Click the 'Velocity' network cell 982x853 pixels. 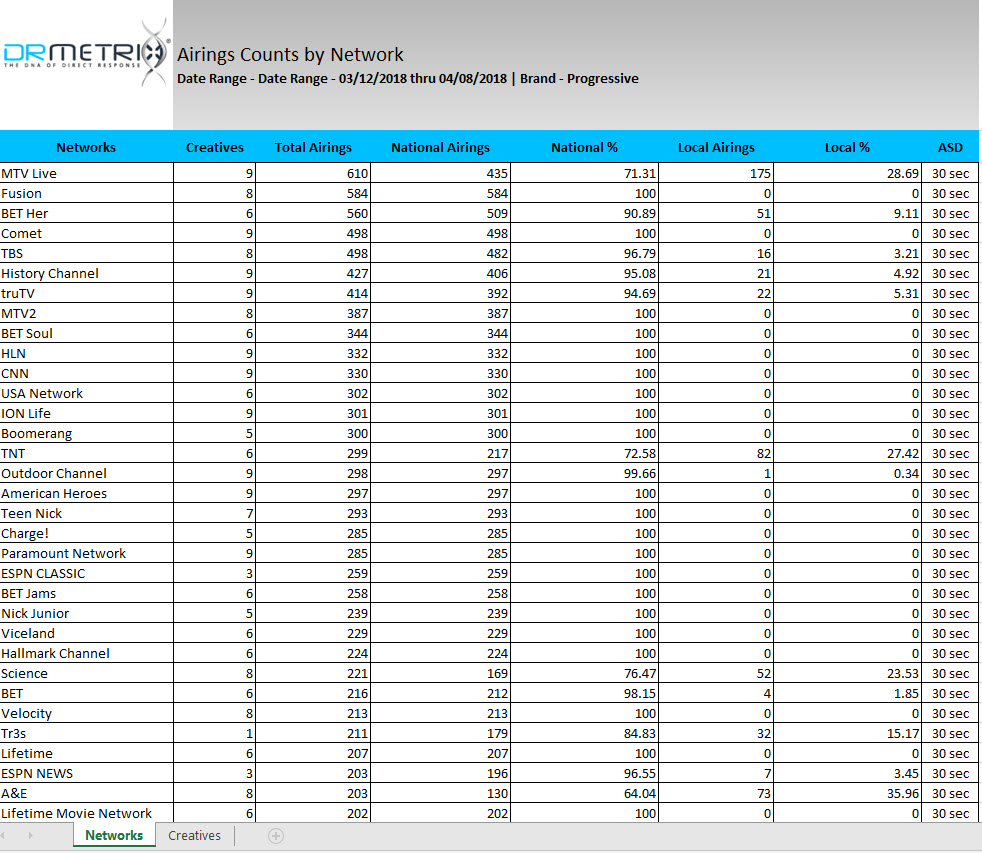coord(86,714)
